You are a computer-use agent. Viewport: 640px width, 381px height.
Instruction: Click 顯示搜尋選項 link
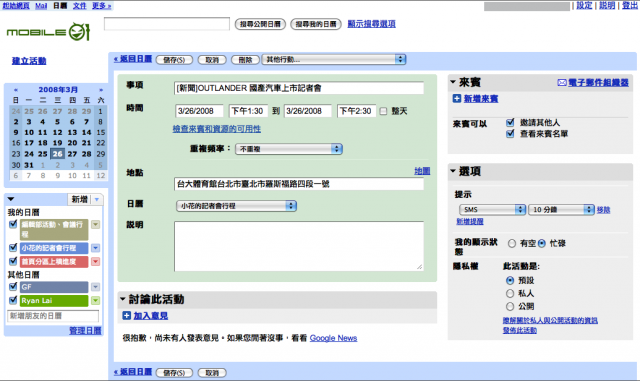pos(371,24)
